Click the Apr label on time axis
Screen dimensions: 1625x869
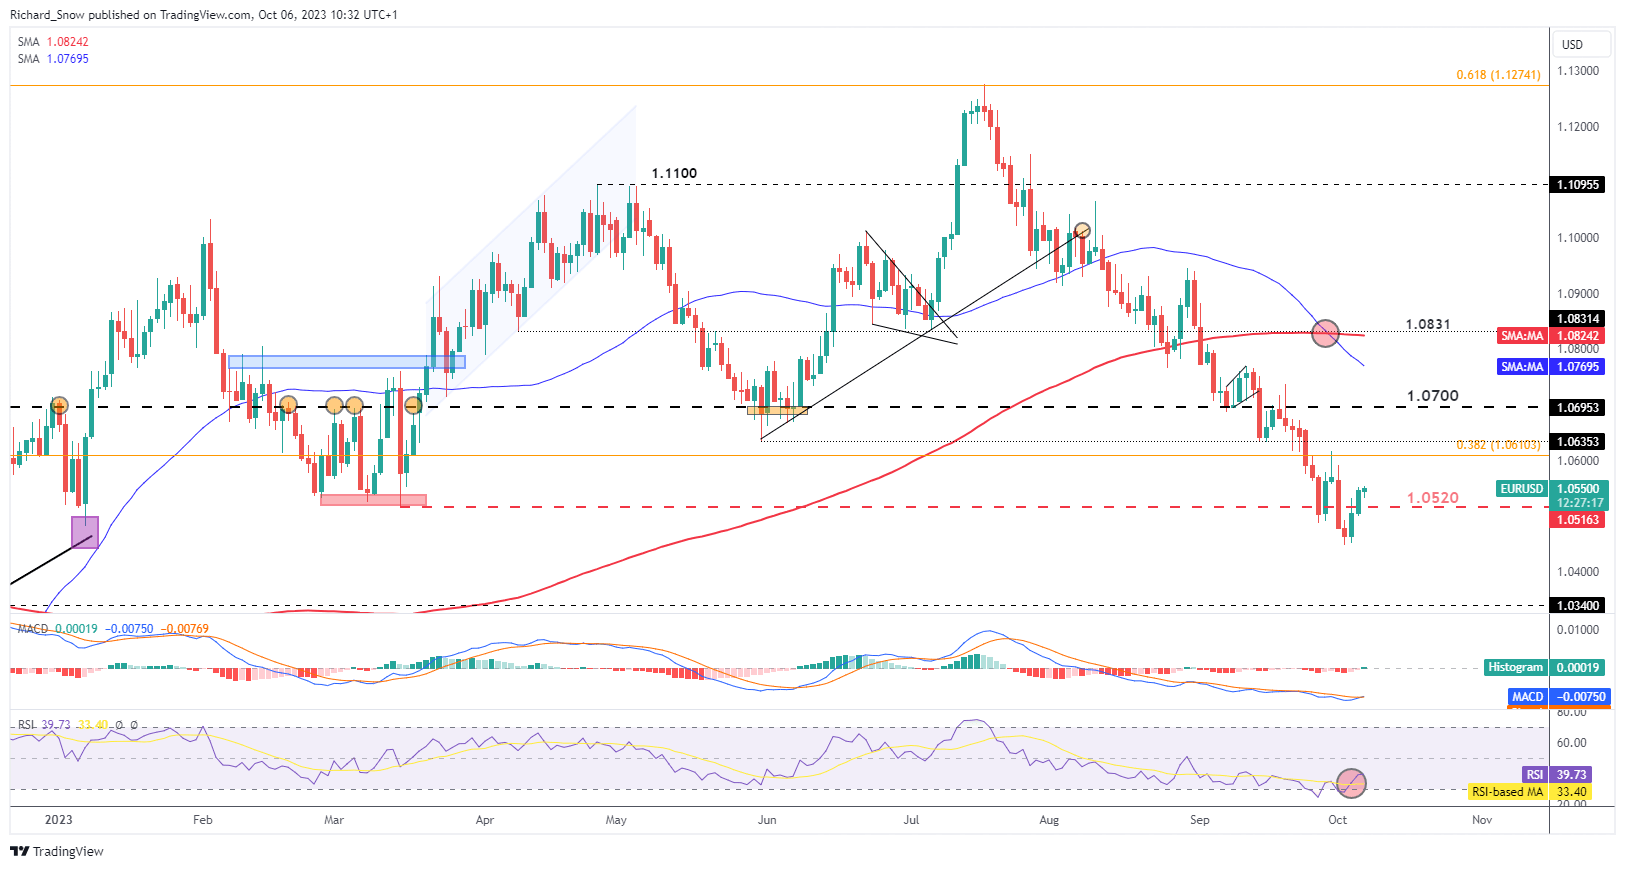pos(485,820)
